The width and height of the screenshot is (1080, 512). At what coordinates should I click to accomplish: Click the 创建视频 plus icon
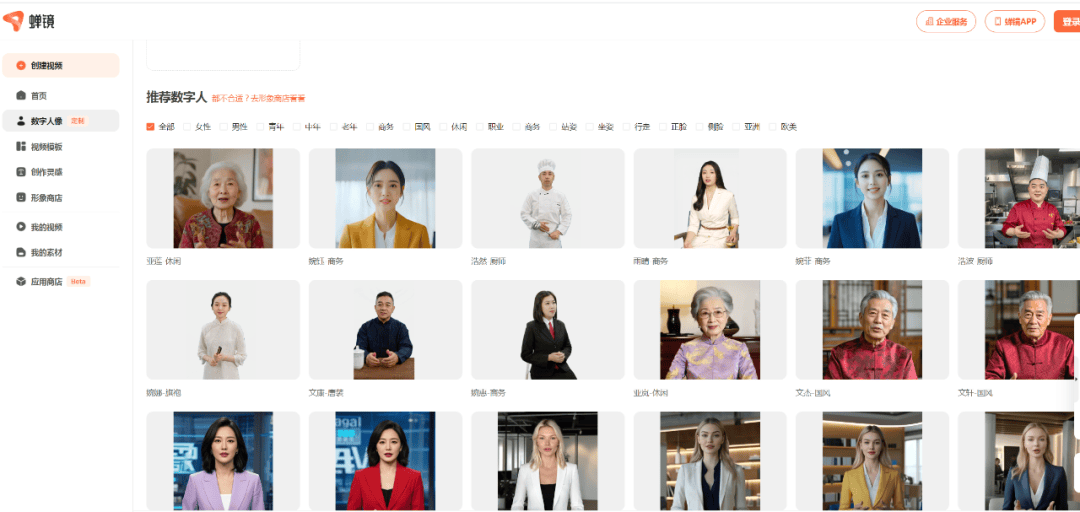pyautogui.click(x=21, y=65)
